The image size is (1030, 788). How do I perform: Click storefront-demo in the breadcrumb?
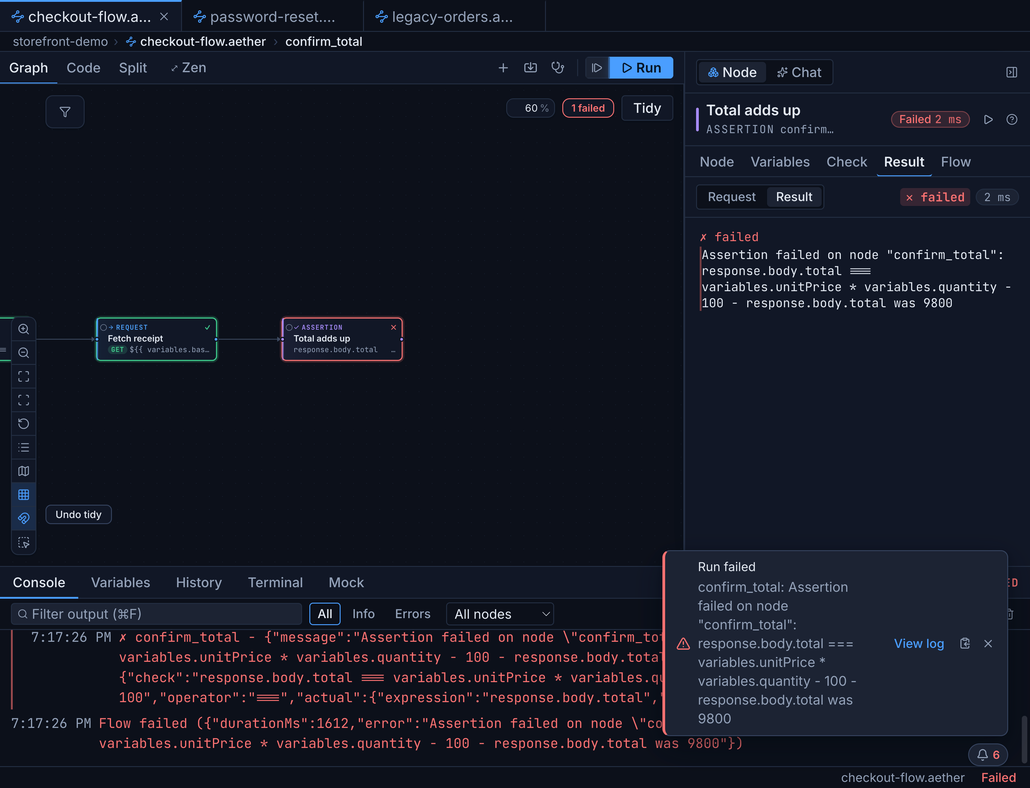(x=60, y=41)
